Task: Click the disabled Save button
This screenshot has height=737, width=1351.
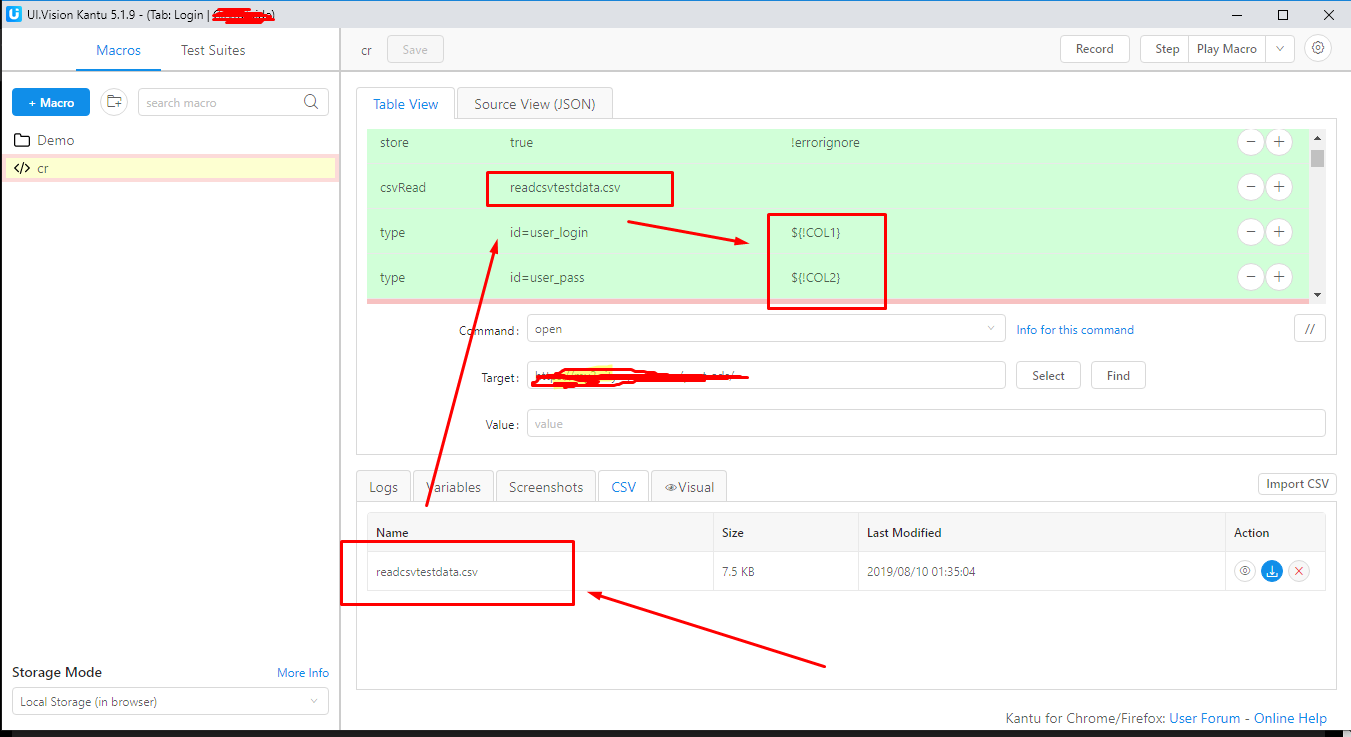Action: (415, 49)
